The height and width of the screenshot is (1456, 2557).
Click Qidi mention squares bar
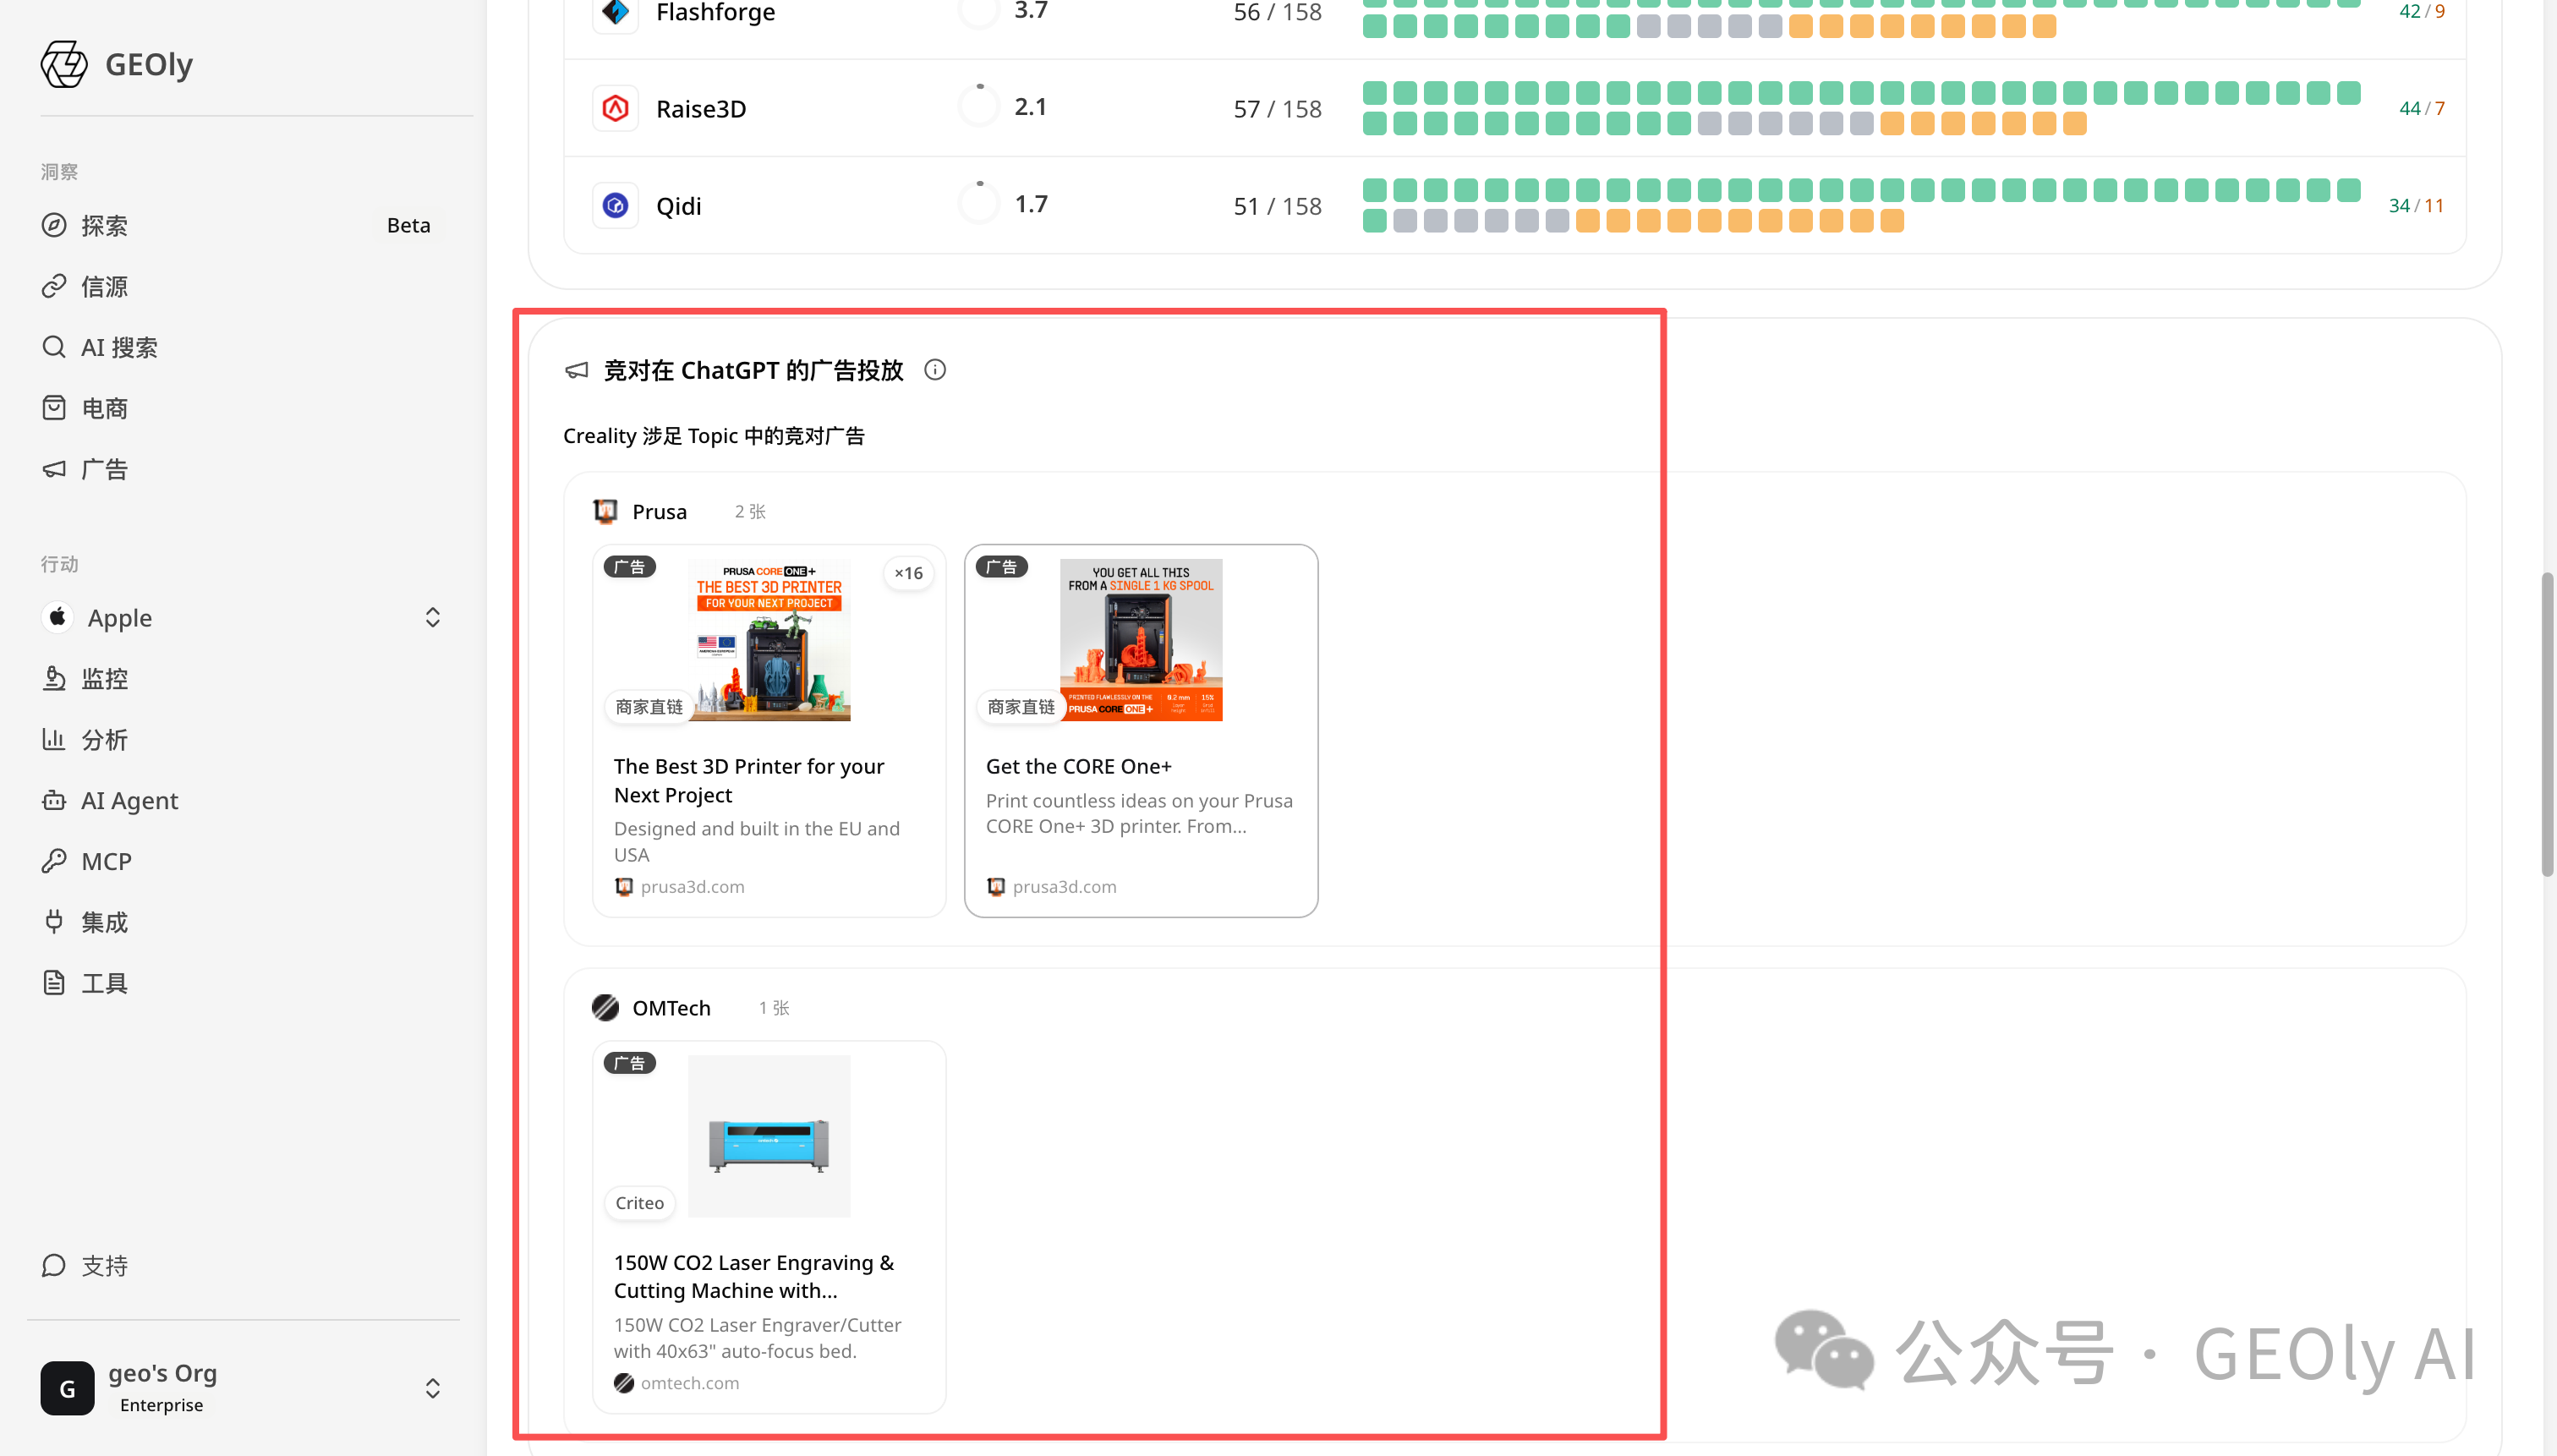coord(1861,205)
